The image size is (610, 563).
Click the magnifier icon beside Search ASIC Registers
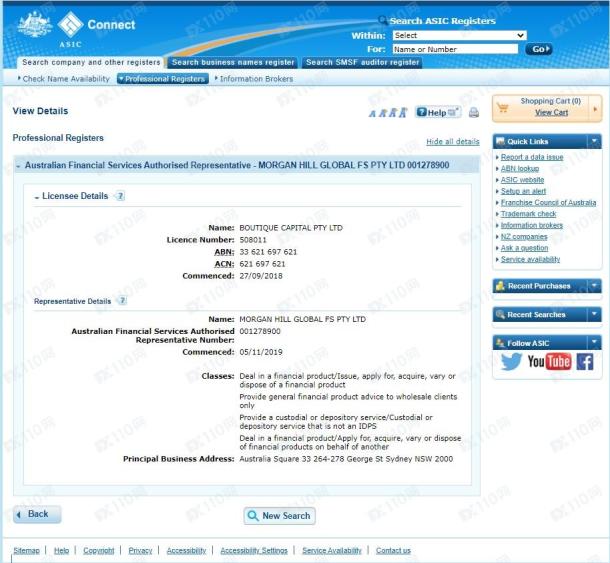pos(382,20)
